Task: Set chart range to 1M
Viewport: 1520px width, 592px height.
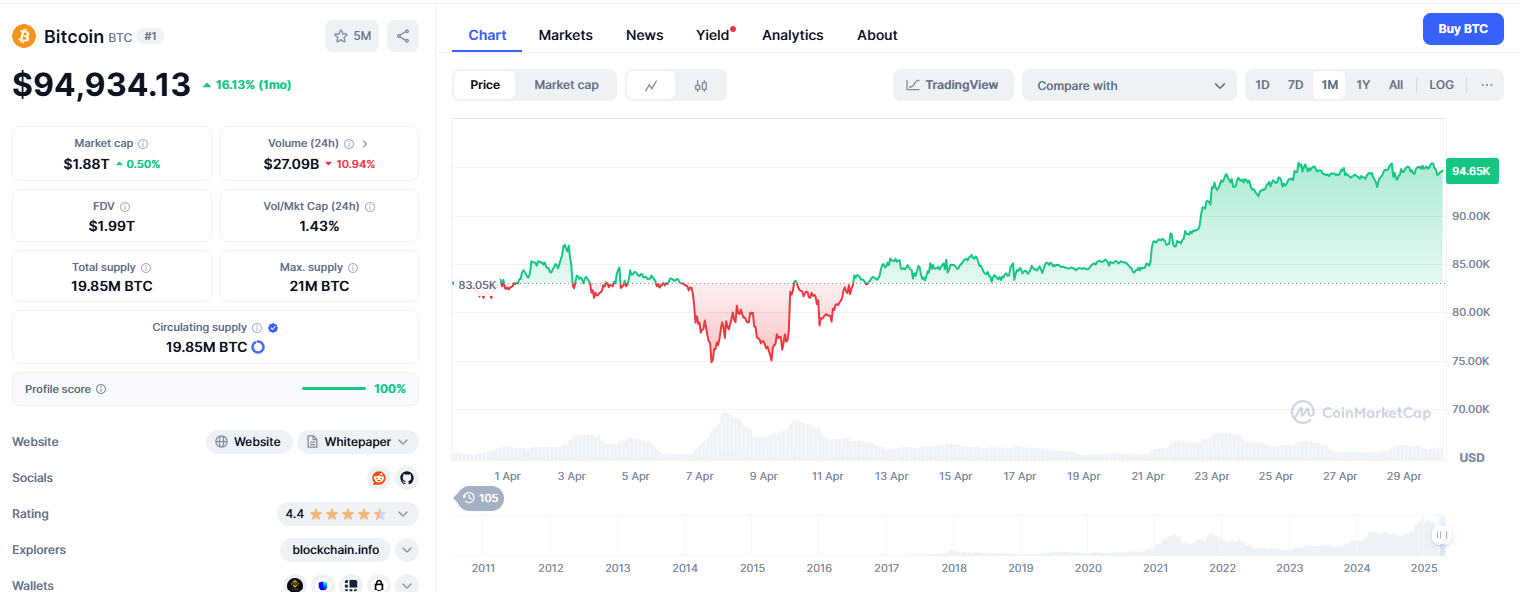Action: (x=1329, y=85)
